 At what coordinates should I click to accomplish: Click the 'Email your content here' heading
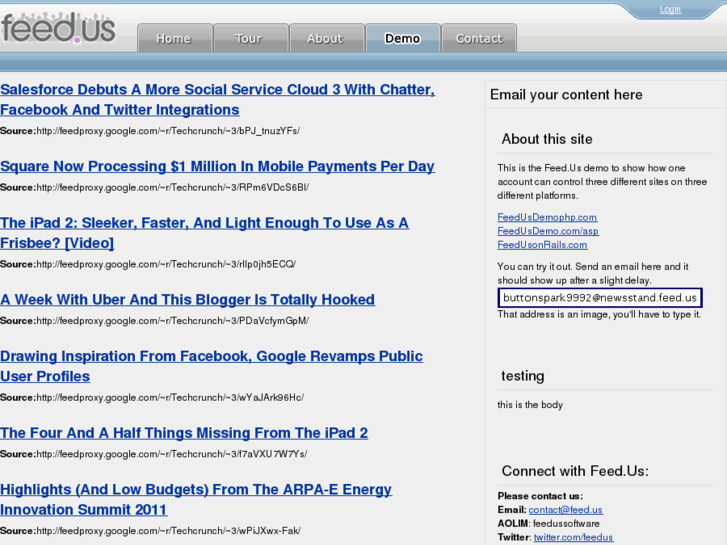tap(566, 95)
